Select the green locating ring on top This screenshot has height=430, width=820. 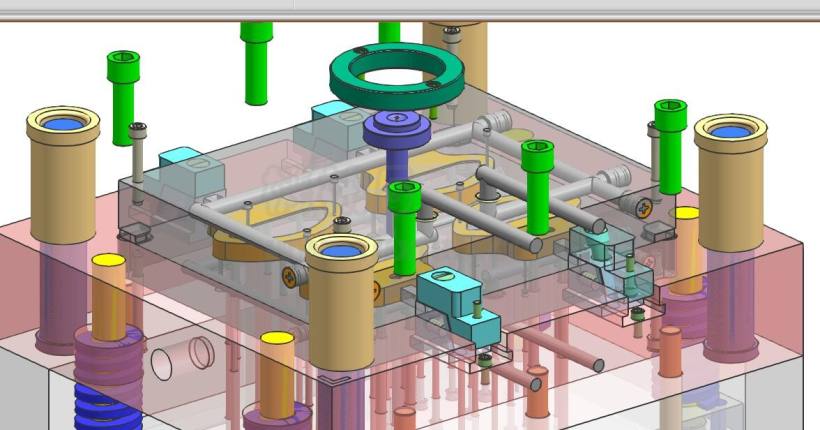pyautogui.click(x=397, y=76)
